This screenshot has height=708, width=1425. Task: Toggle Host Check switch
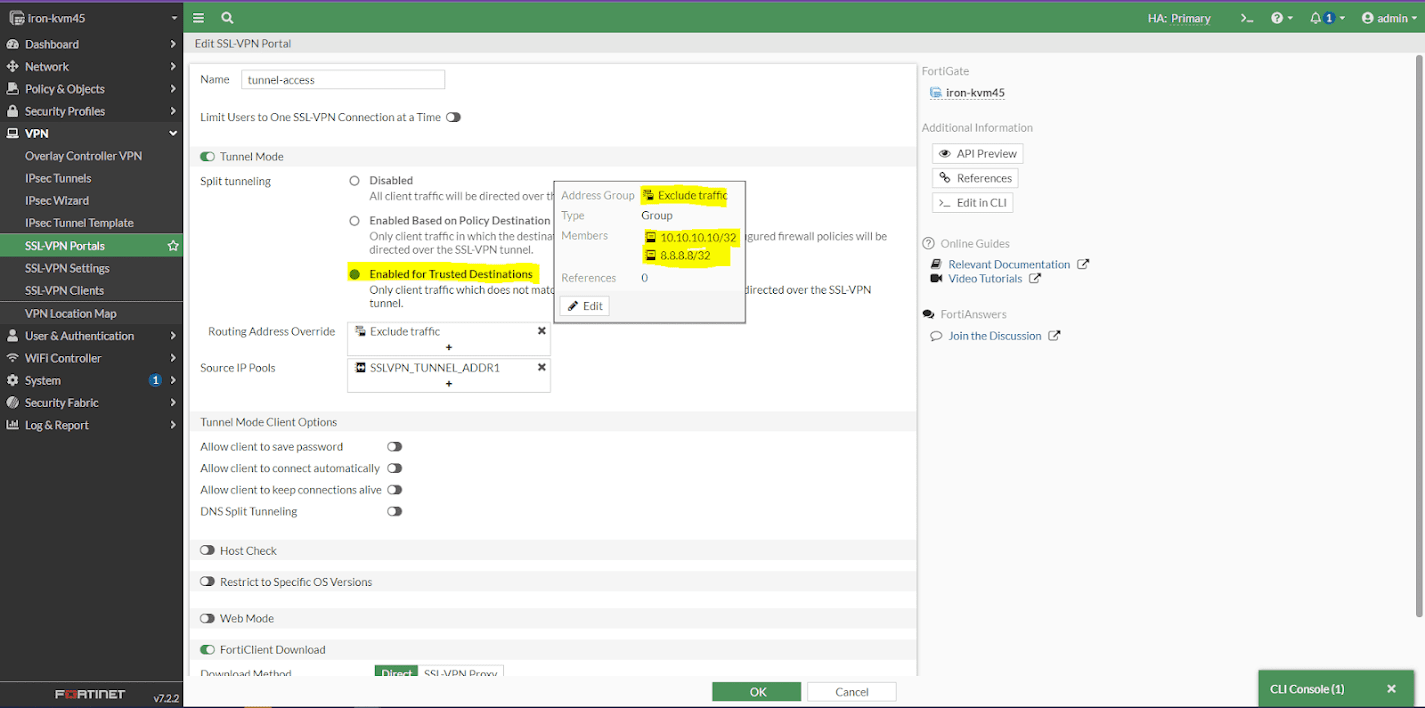tap(208, 551)
